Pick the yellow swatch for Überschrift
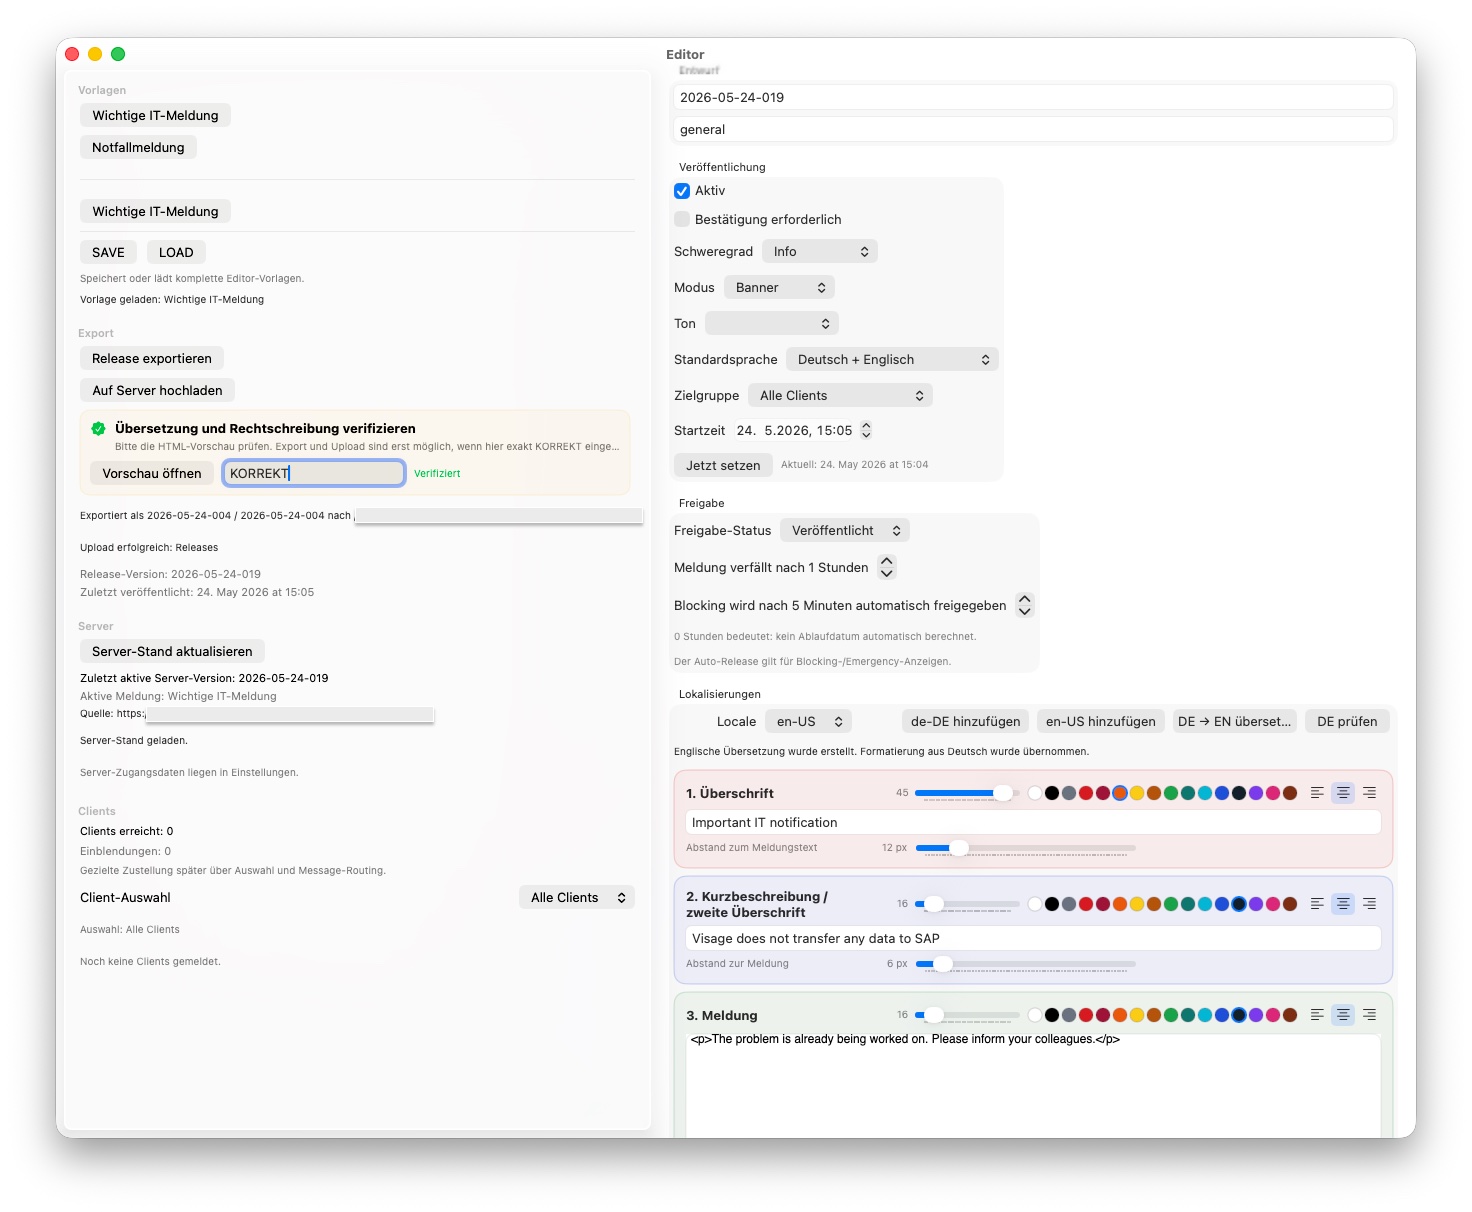Viewport: 1472px width, 1212px height. point(1137,794)
